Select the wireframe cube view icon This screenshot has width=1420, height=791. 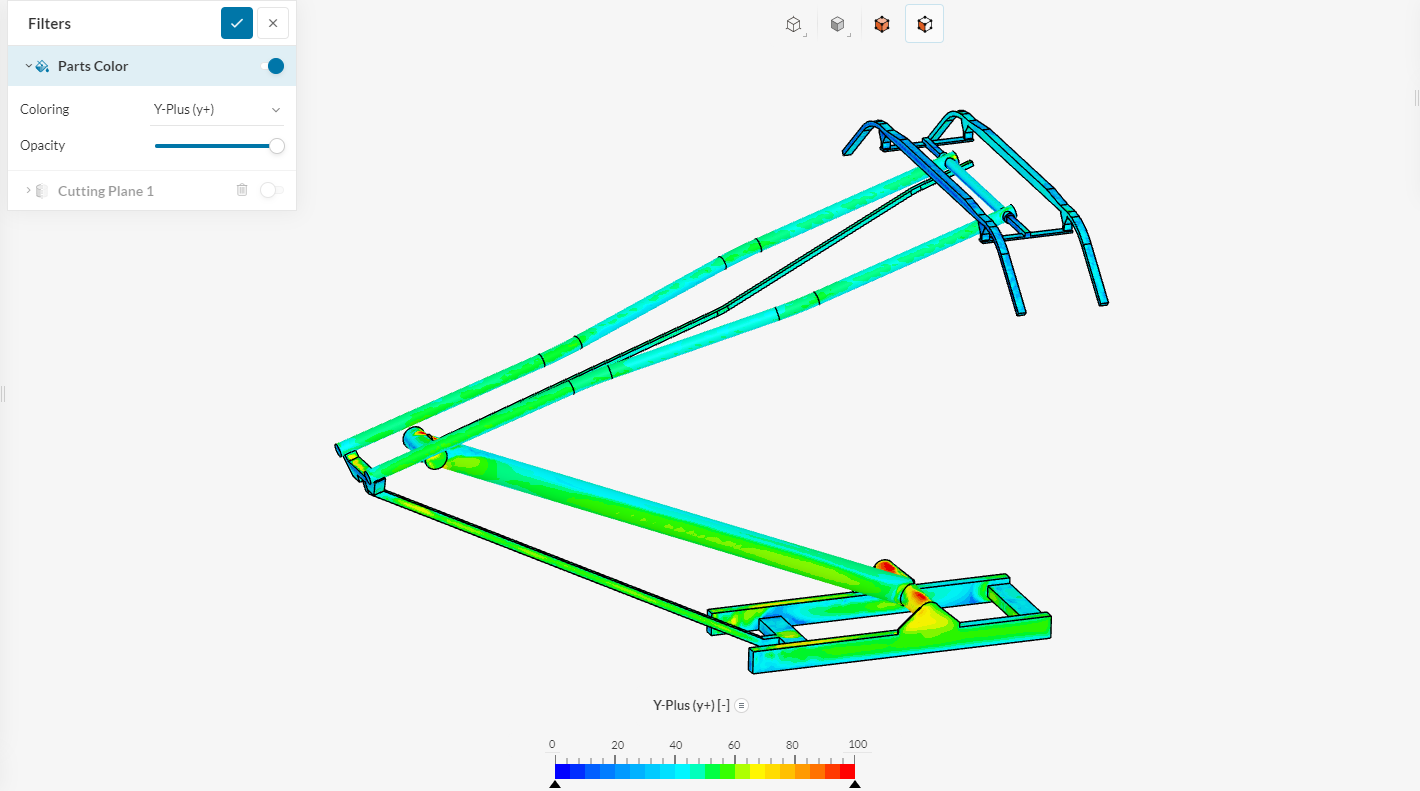793,23
